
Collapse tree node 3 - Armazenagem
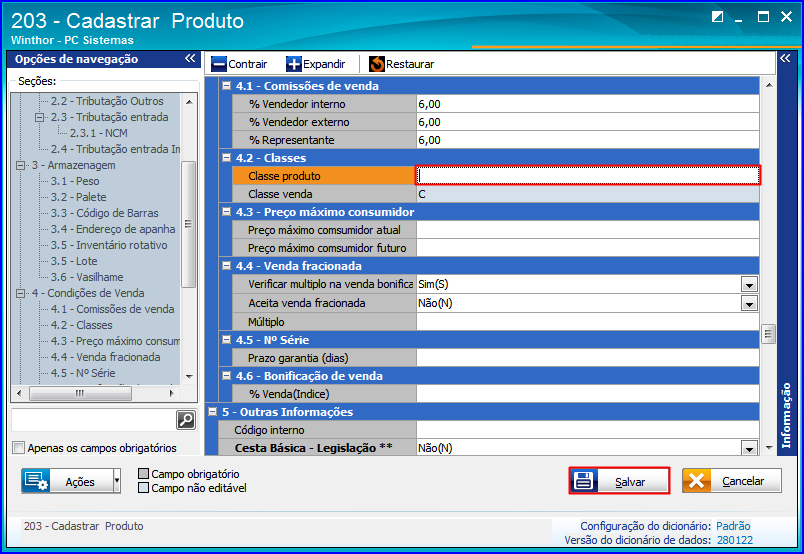[21, 165]
